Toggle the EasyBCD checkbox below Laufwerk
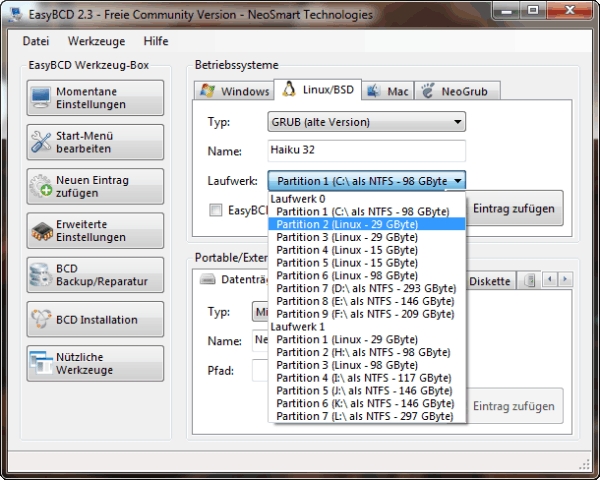Screen dimensions: 600x480 pyautogui.click(x=215, y=210)
